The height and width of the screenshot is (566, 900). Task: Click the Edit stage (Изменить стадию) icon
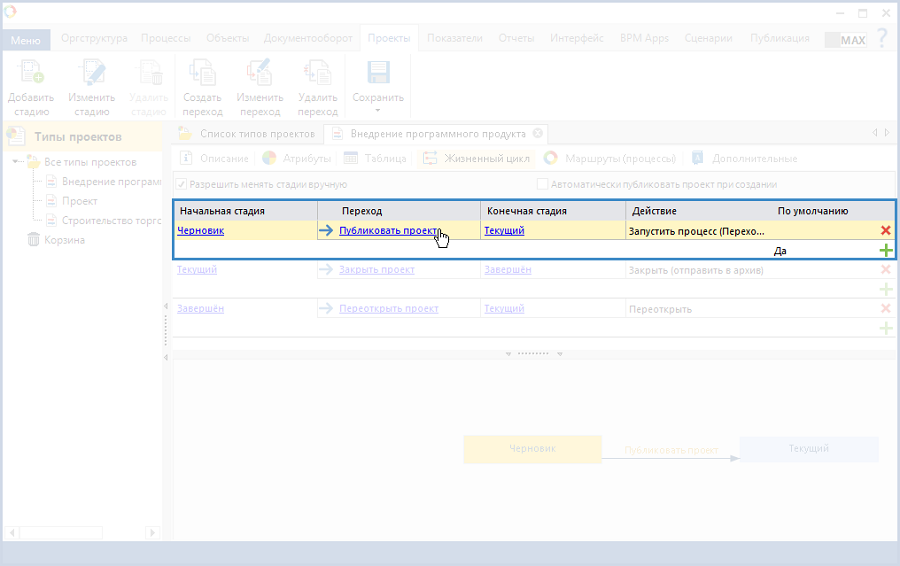91,74
